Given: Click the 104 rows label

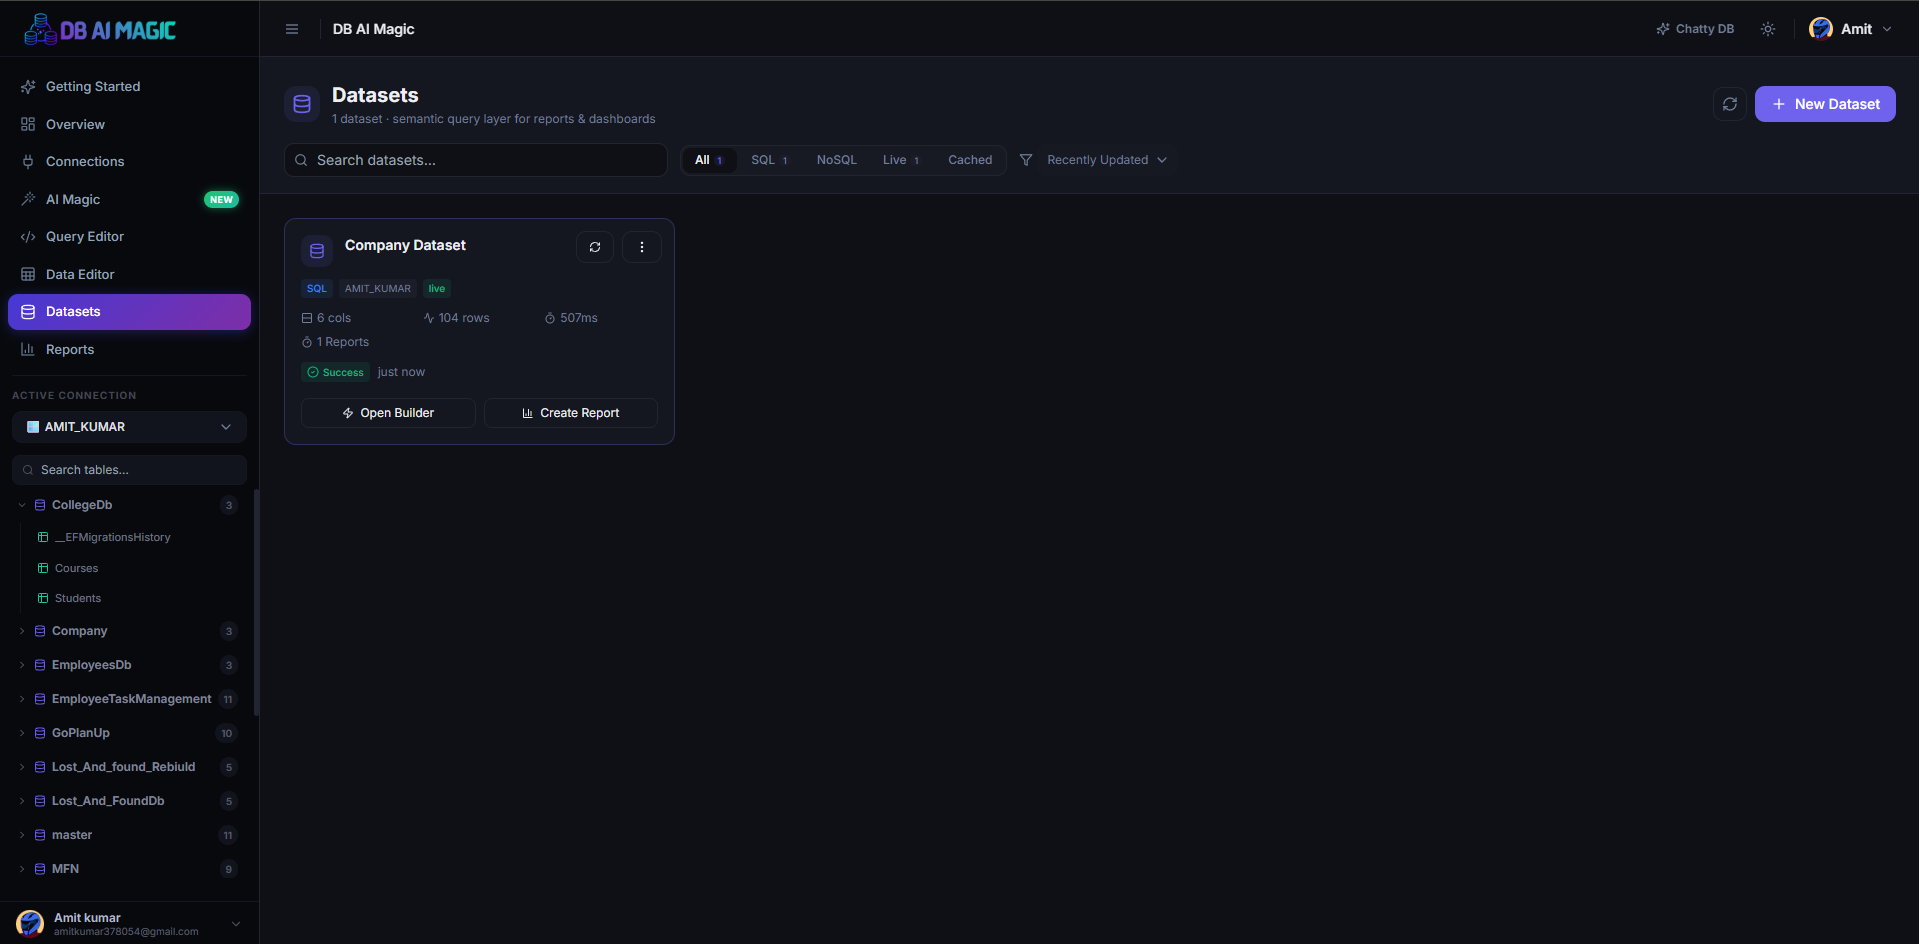Looking at the screenshot, I should (x=457, y=318).
